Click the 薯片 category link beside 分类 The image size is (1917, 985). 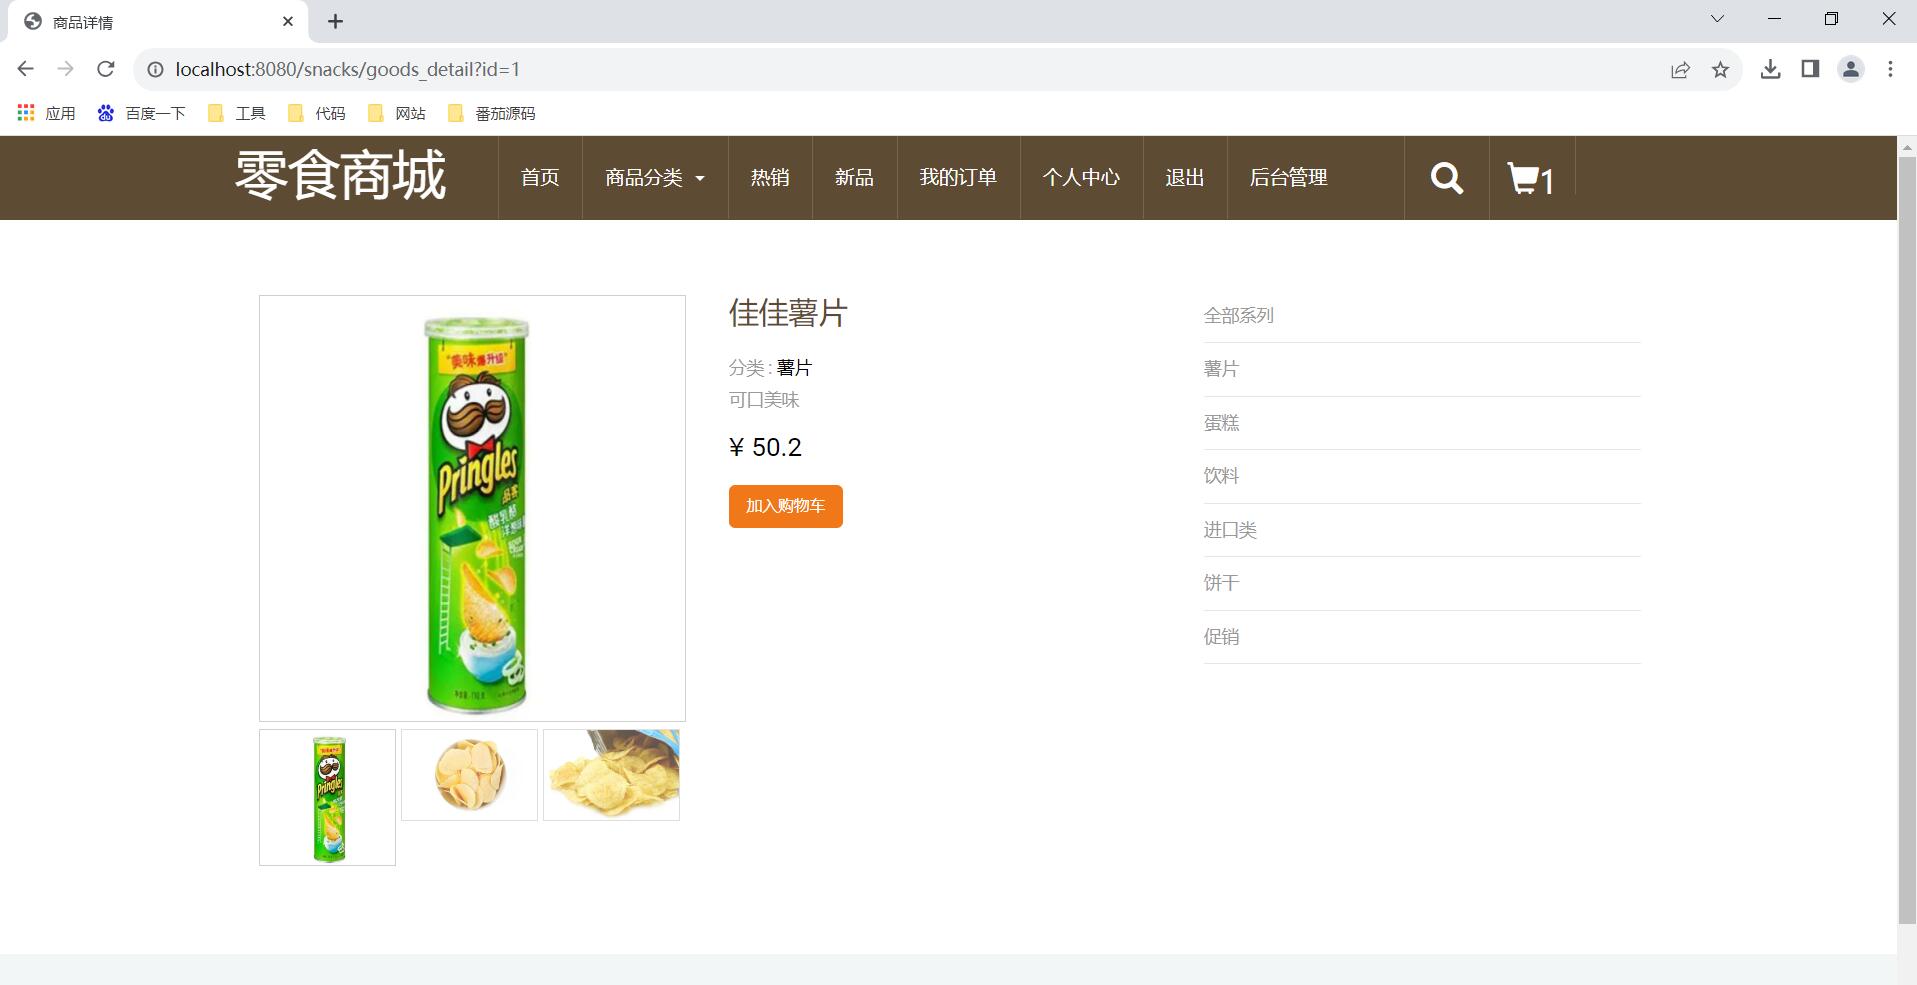click(x=794, y=368)
